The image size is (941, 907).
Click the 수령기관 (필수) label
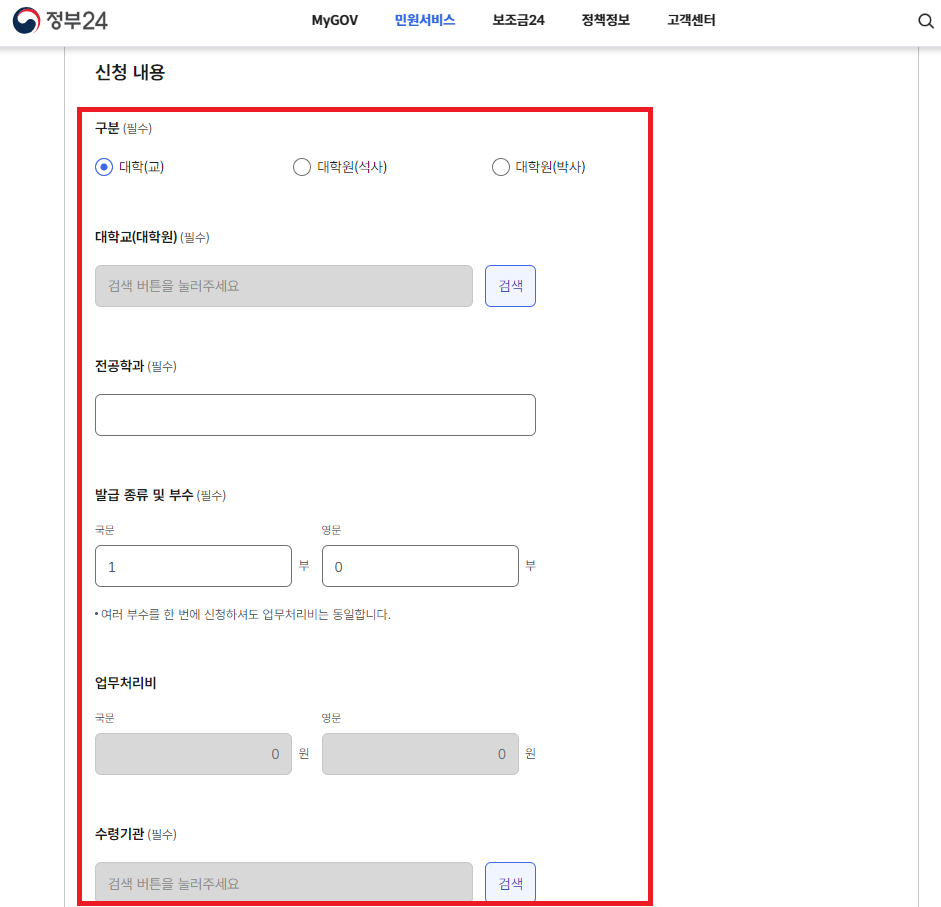tap(136, 834)
